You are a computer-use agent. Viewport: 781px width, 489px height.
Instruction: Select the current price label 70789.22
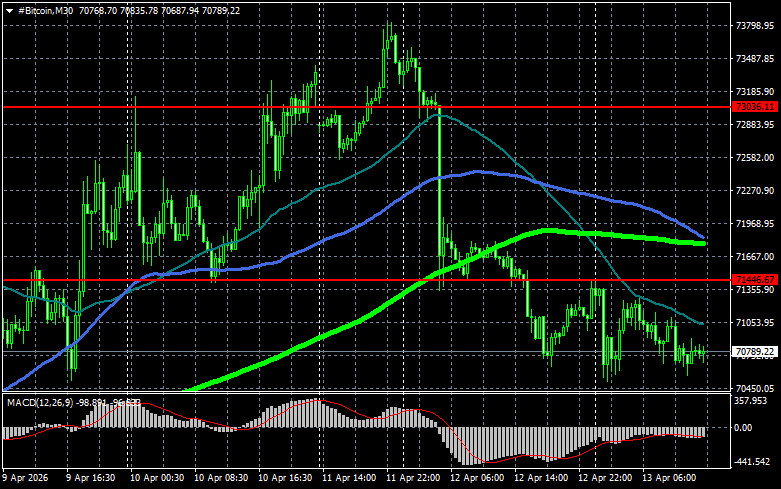pyautogui.click(x=755, y=352)
